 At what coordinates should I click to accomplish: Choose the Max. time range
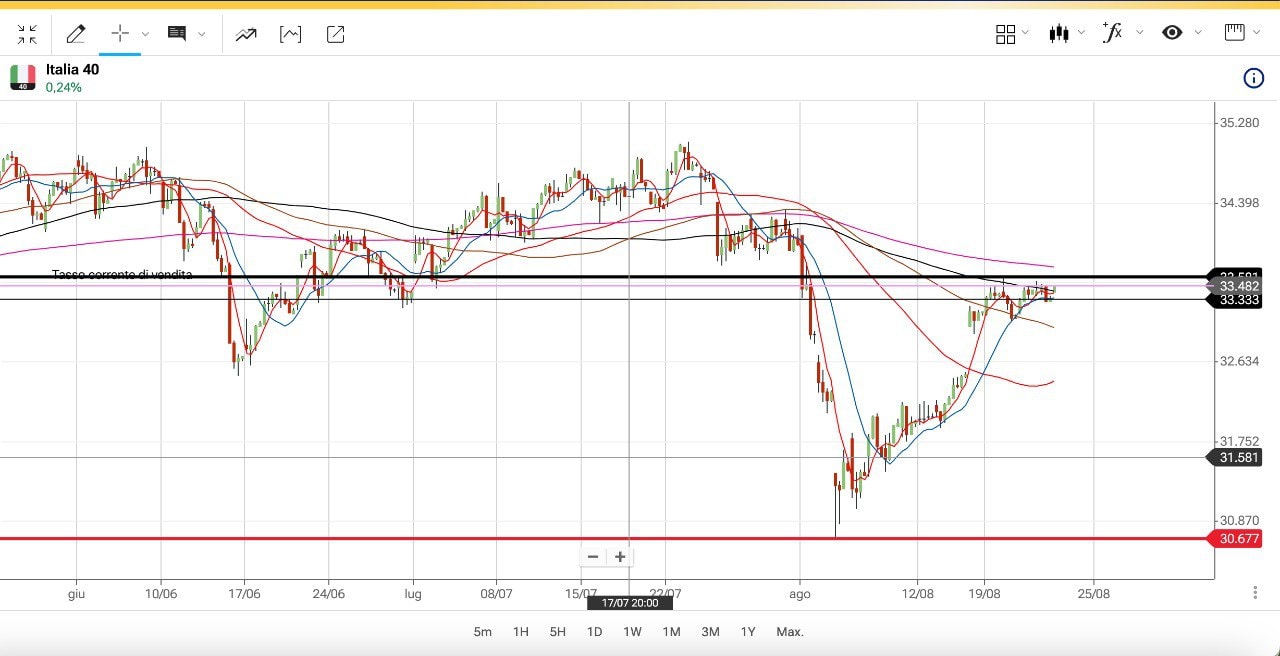(790, 632)
